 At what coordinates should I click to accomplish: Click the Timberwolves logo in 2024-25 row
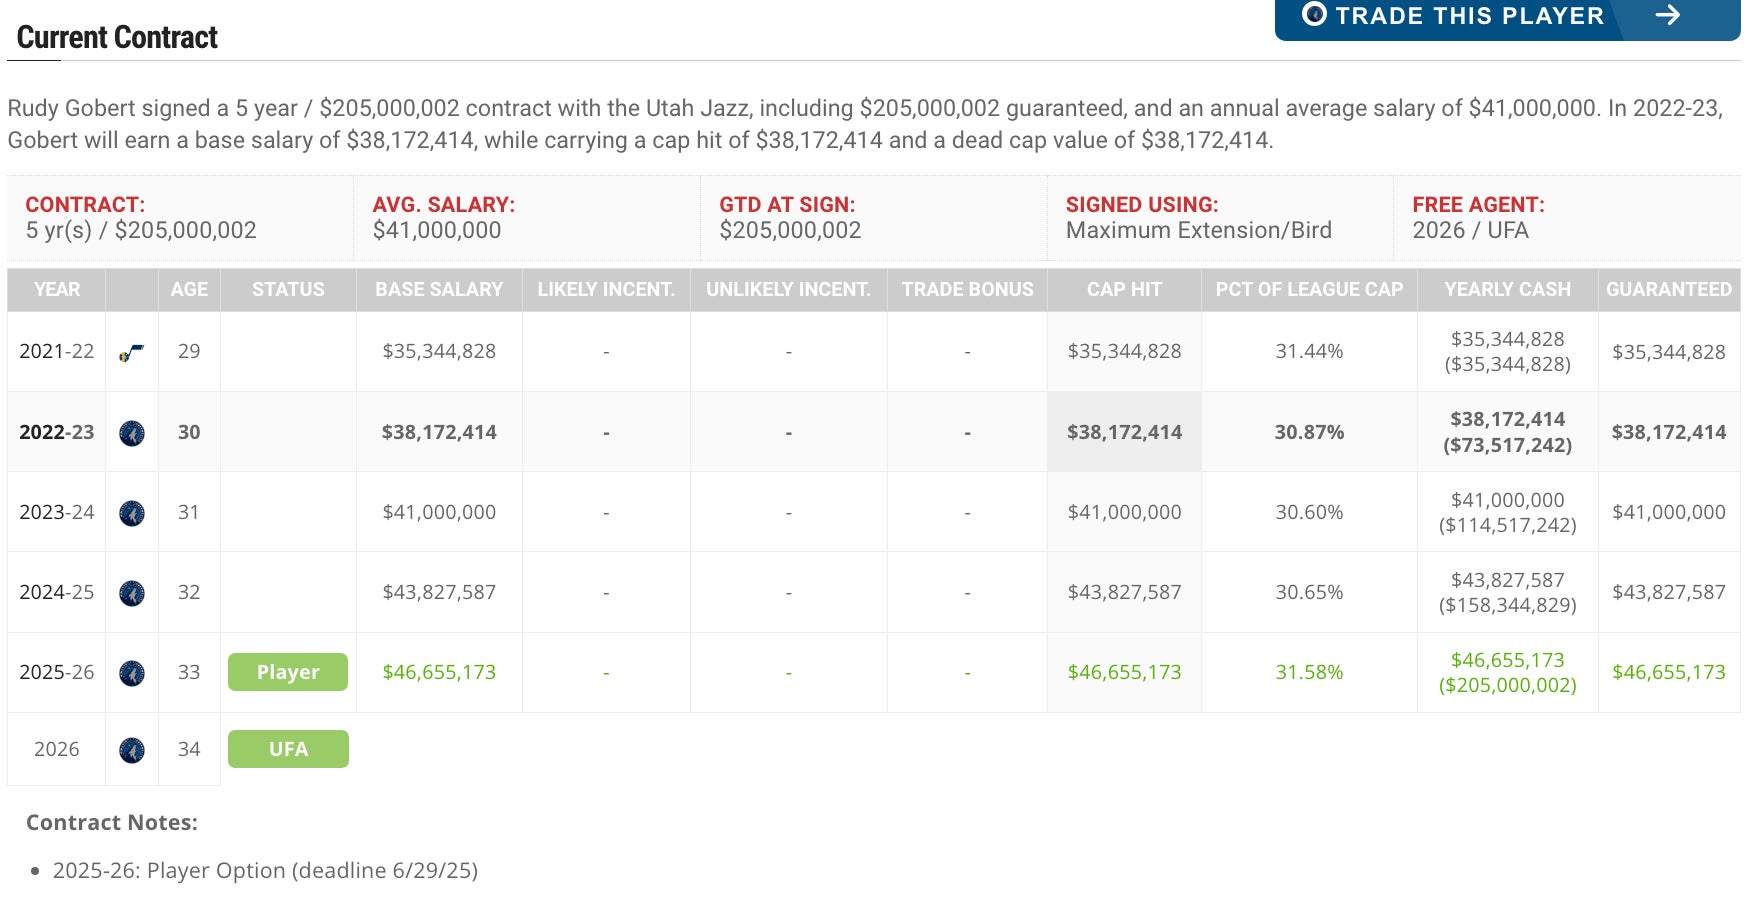coord(132,593)
